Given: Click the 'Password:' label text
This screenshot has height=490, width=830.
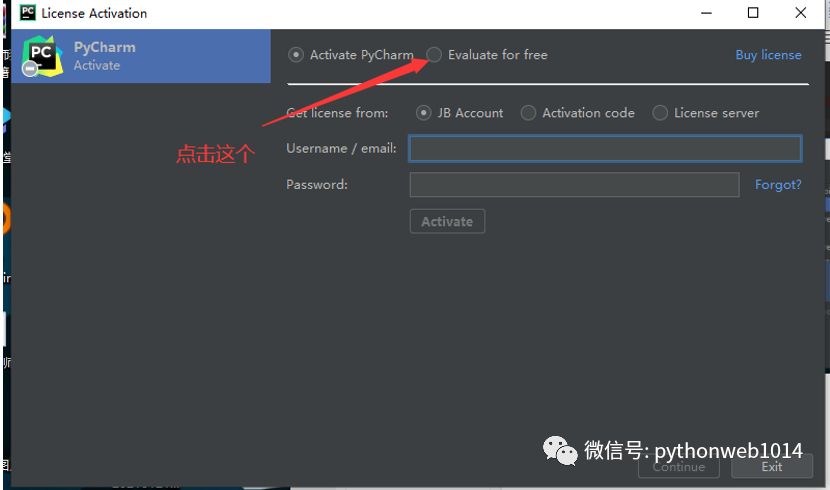Looking at the screenshot, I should pos(317,185).
